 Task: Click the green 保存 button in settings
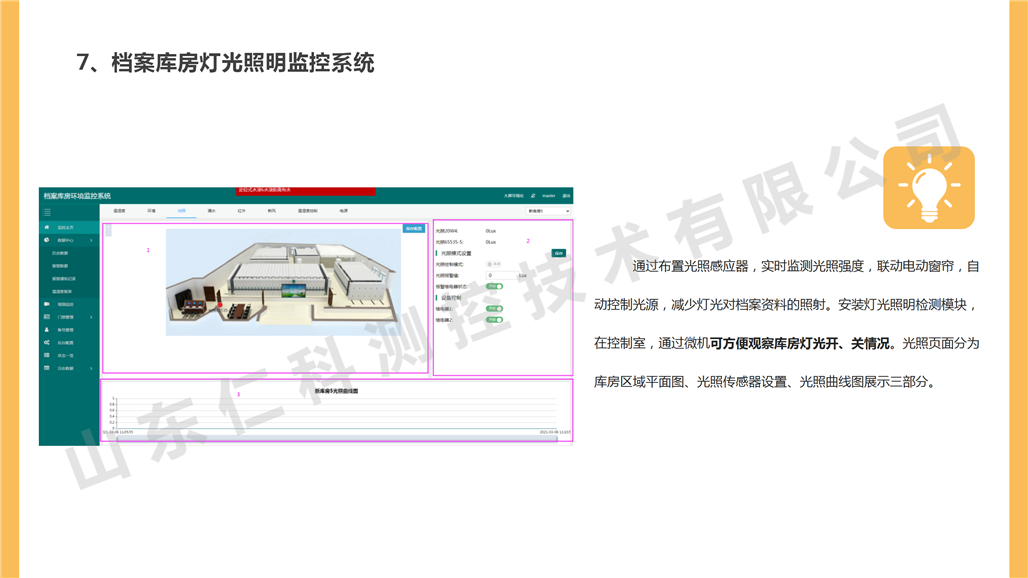click(x=559, y=253)
